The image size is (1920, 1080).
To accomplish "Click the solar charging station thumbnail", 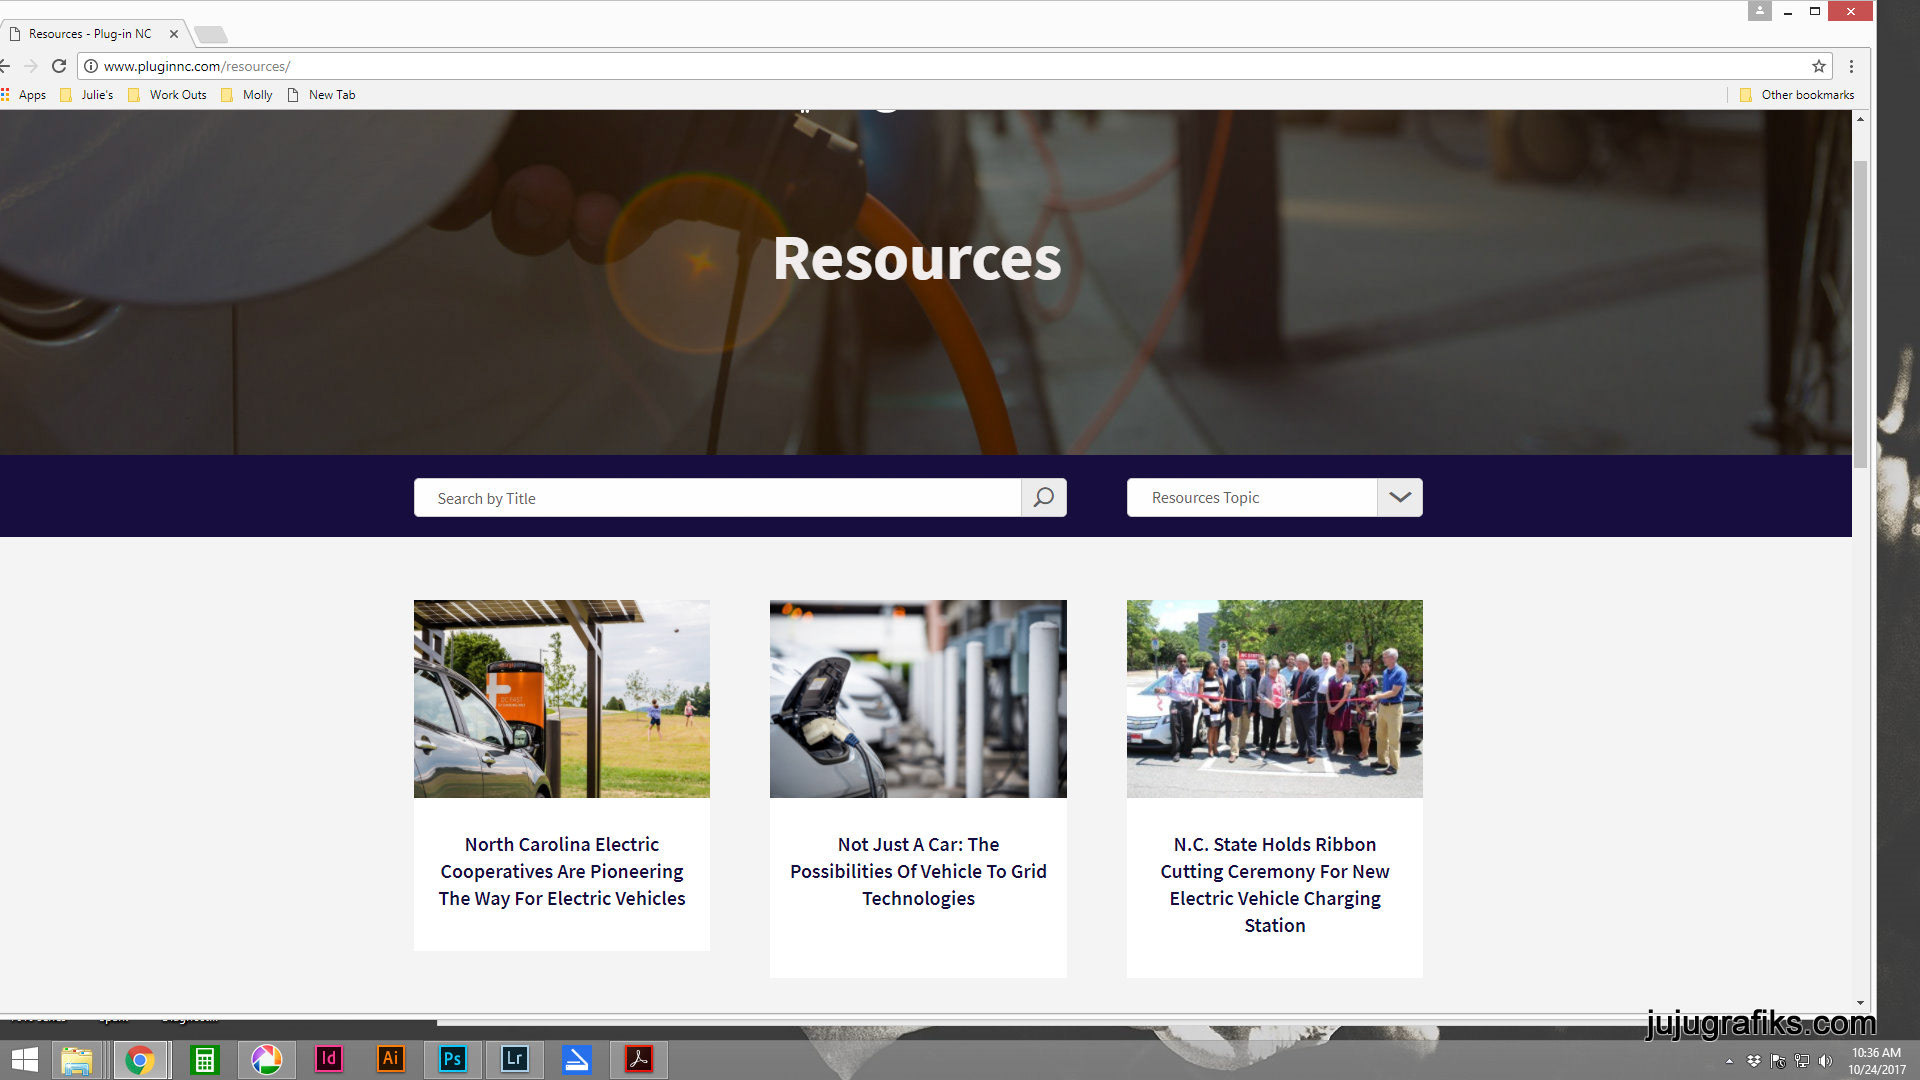I will 562,698.
